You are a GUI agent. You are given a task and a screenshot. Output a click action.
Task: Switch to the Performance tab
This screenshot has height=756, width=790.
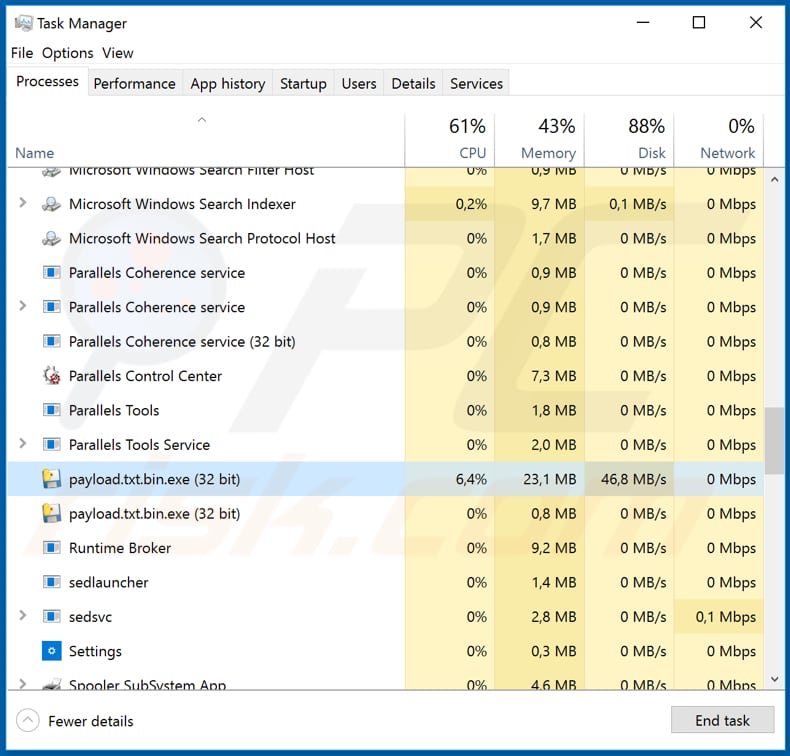coord(135,84)
